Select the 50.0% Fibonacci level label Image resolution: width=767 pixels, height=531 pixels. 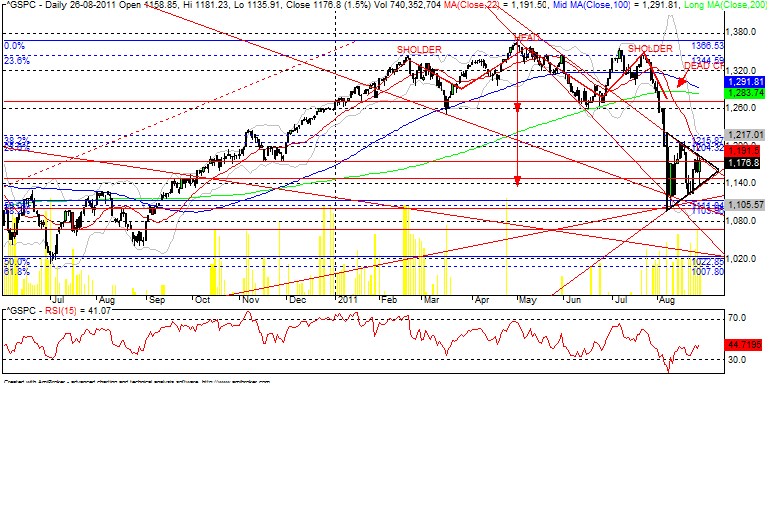point(17,262)
